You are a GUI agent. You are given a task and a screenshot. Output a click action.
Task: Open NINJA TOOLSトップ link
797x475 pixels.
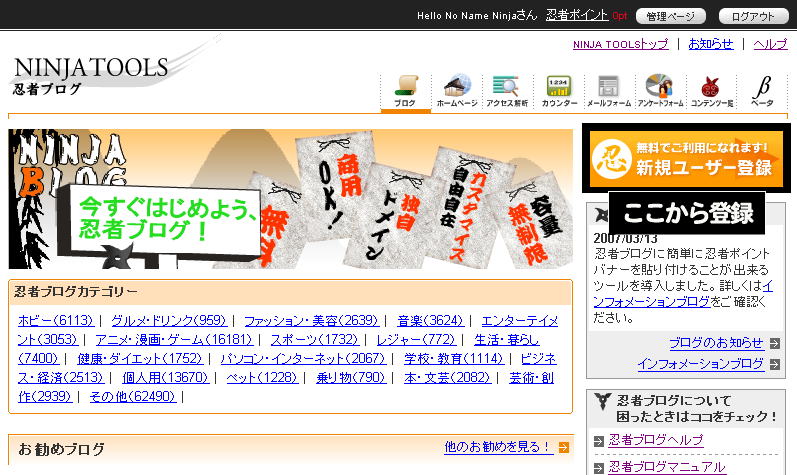621,44
